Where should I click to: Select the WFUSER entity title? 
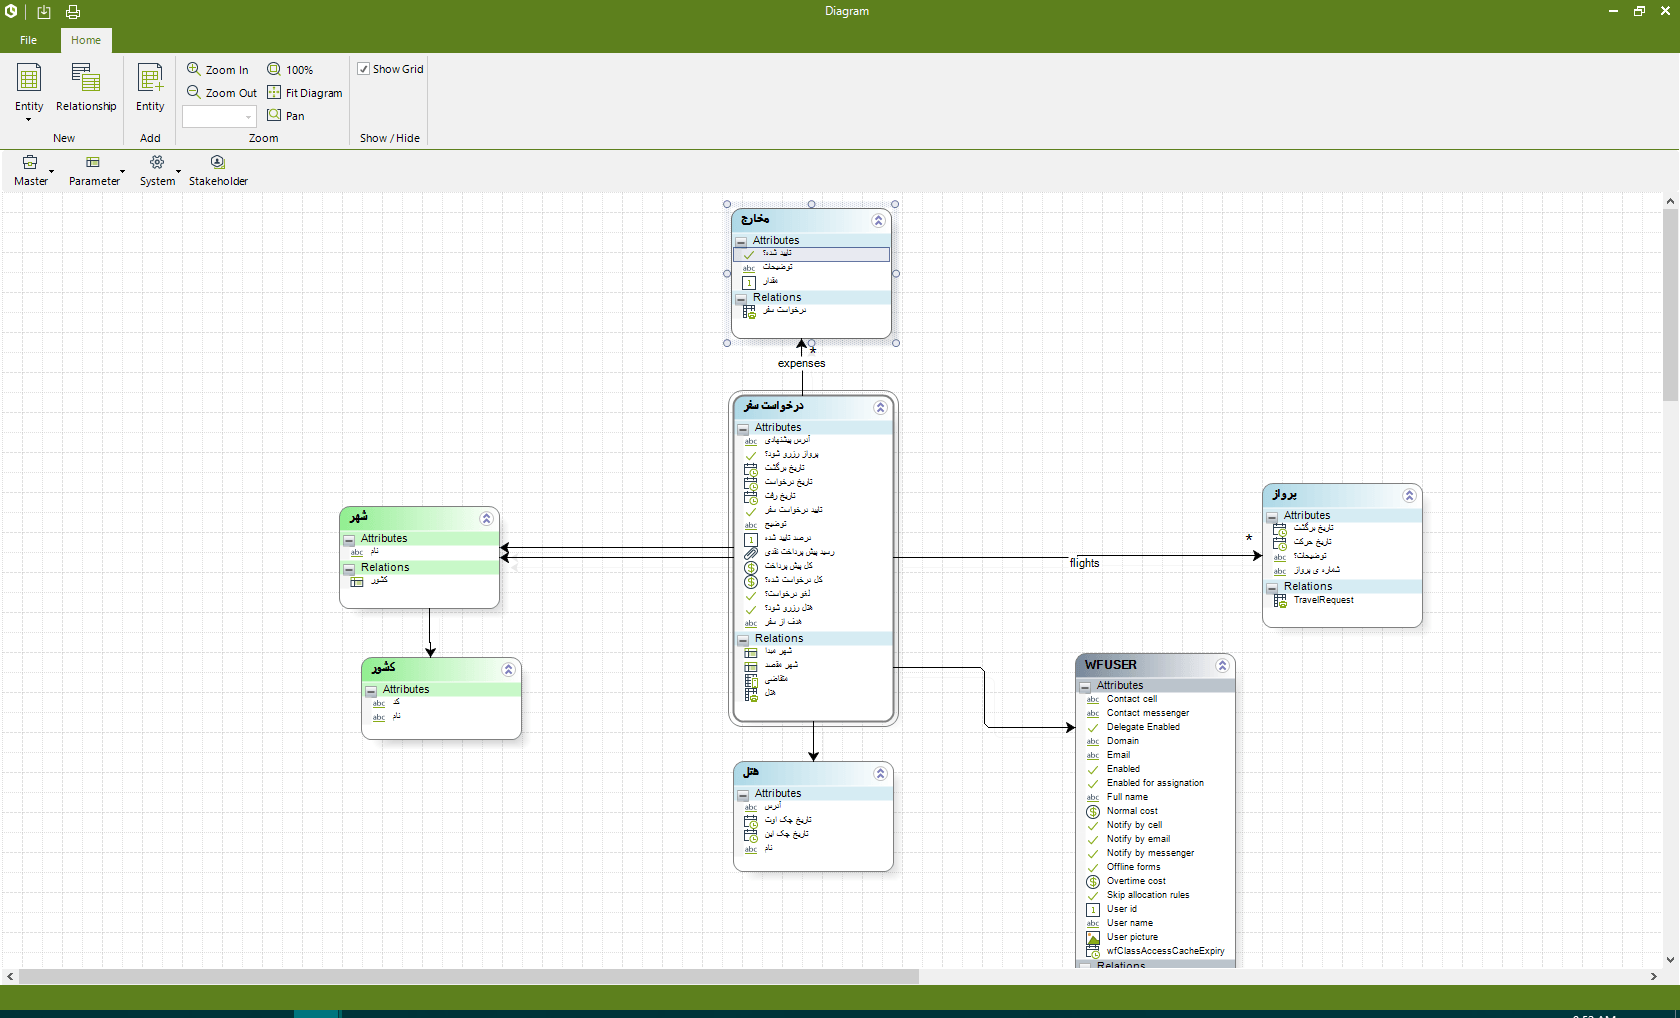click(x=1110, y=665)
